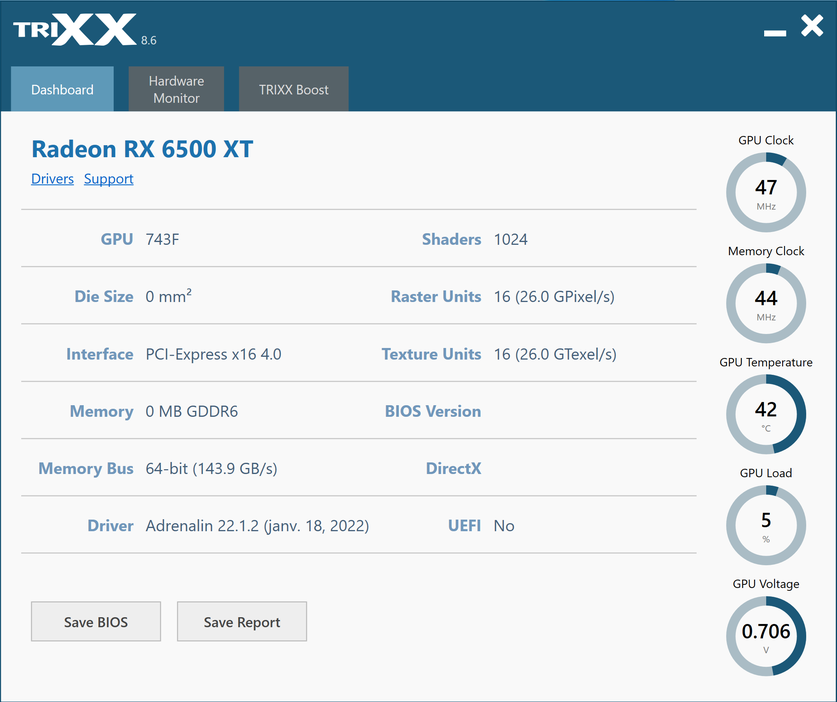Click the Drivers link
This screenshot has width=837, height=702.
click(x=52, y=179)
